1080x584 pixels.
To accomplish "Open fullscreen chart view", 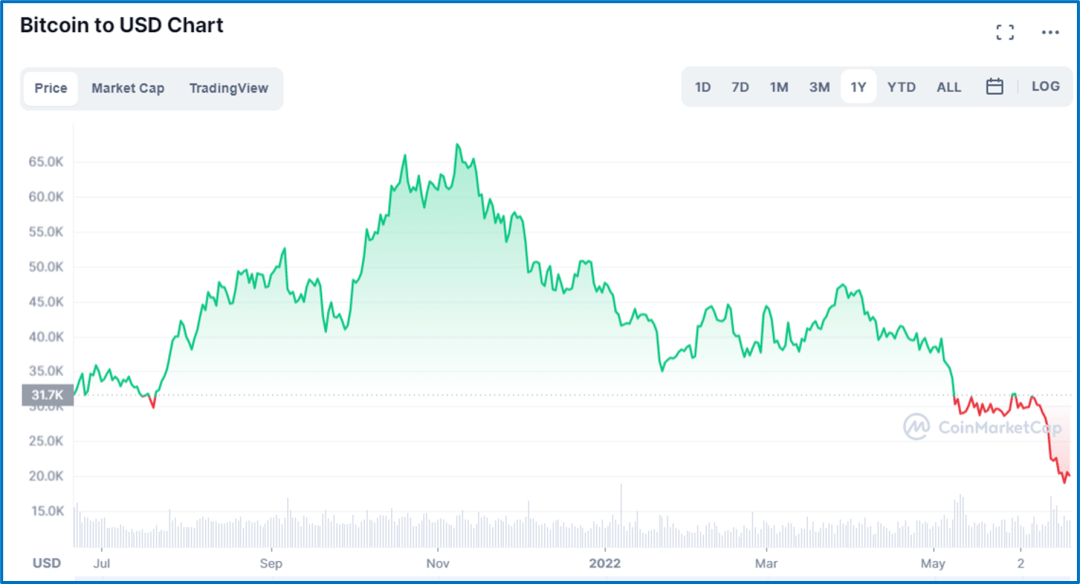I will point(1005,32).
